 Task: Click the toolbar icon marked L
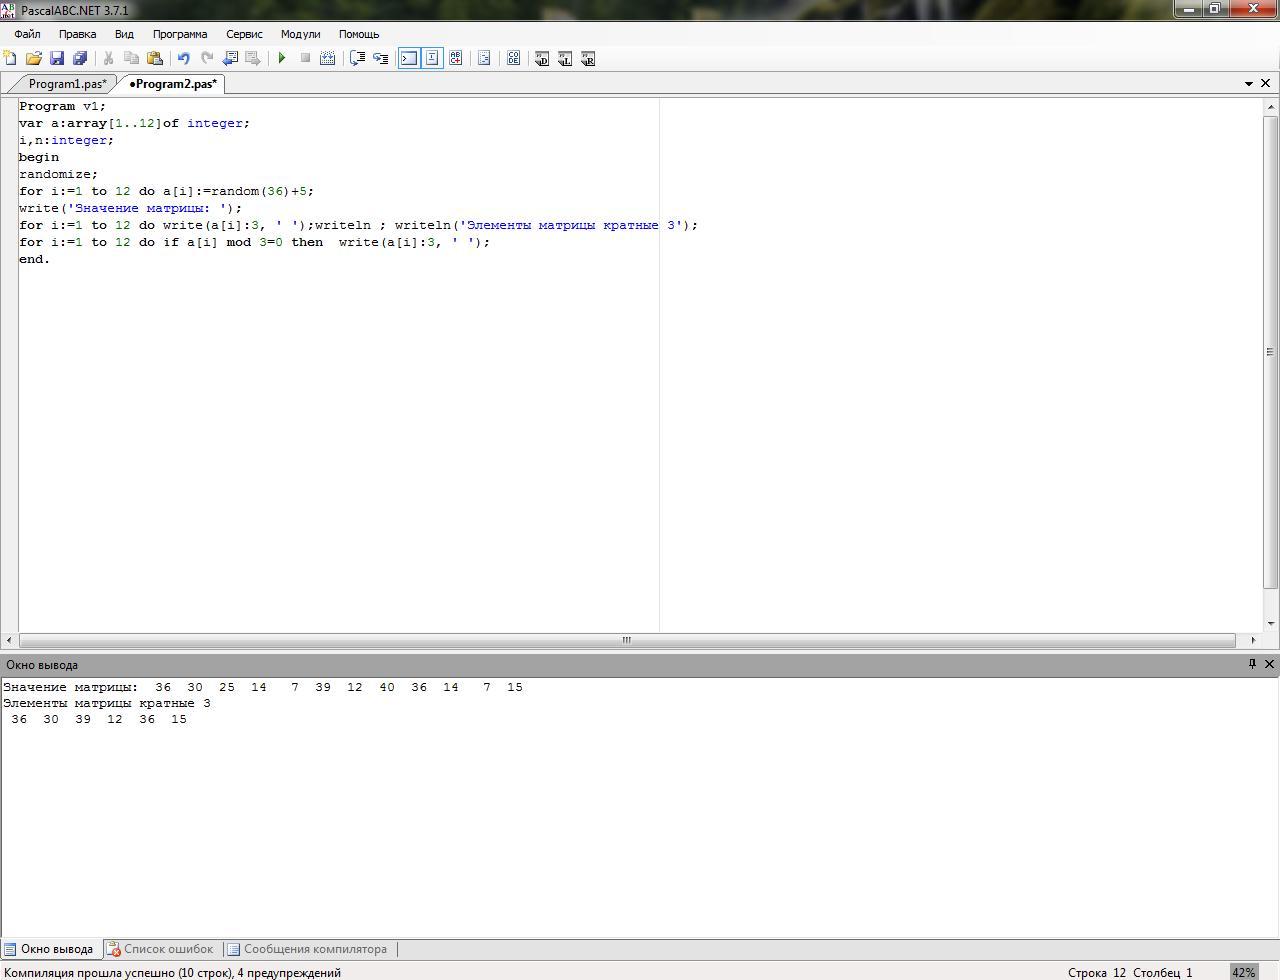click(565, 58)
